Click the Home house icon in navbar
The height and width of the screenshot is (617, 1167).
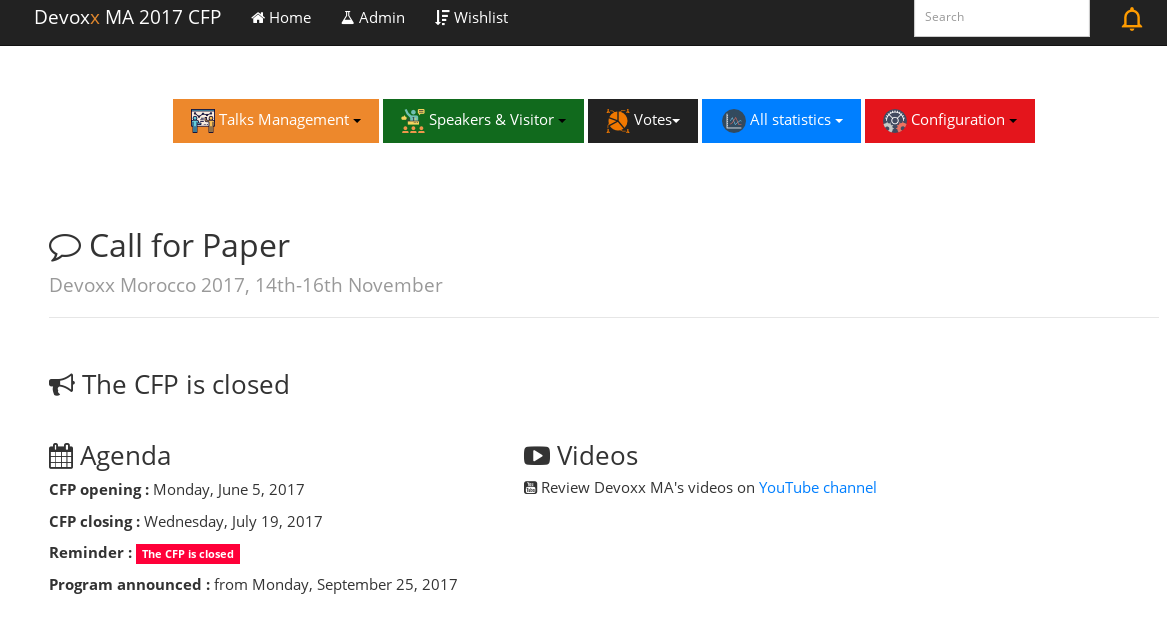click(258, 18)
